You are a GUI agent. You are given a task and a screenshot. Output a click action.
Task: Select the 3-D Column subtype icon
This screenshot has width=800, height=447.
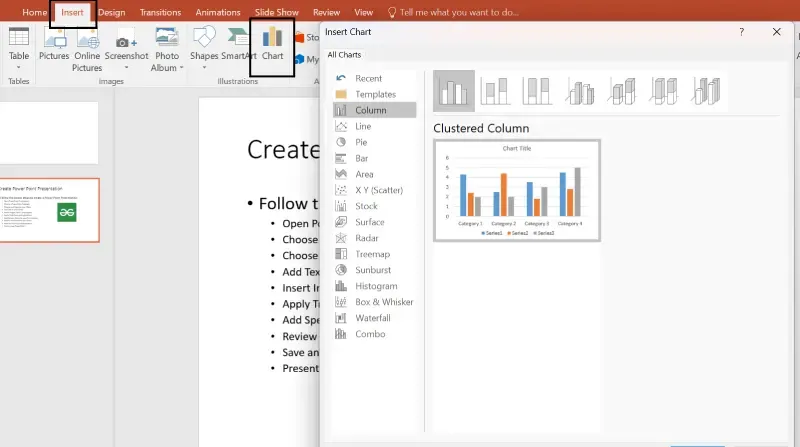point(706,91)
